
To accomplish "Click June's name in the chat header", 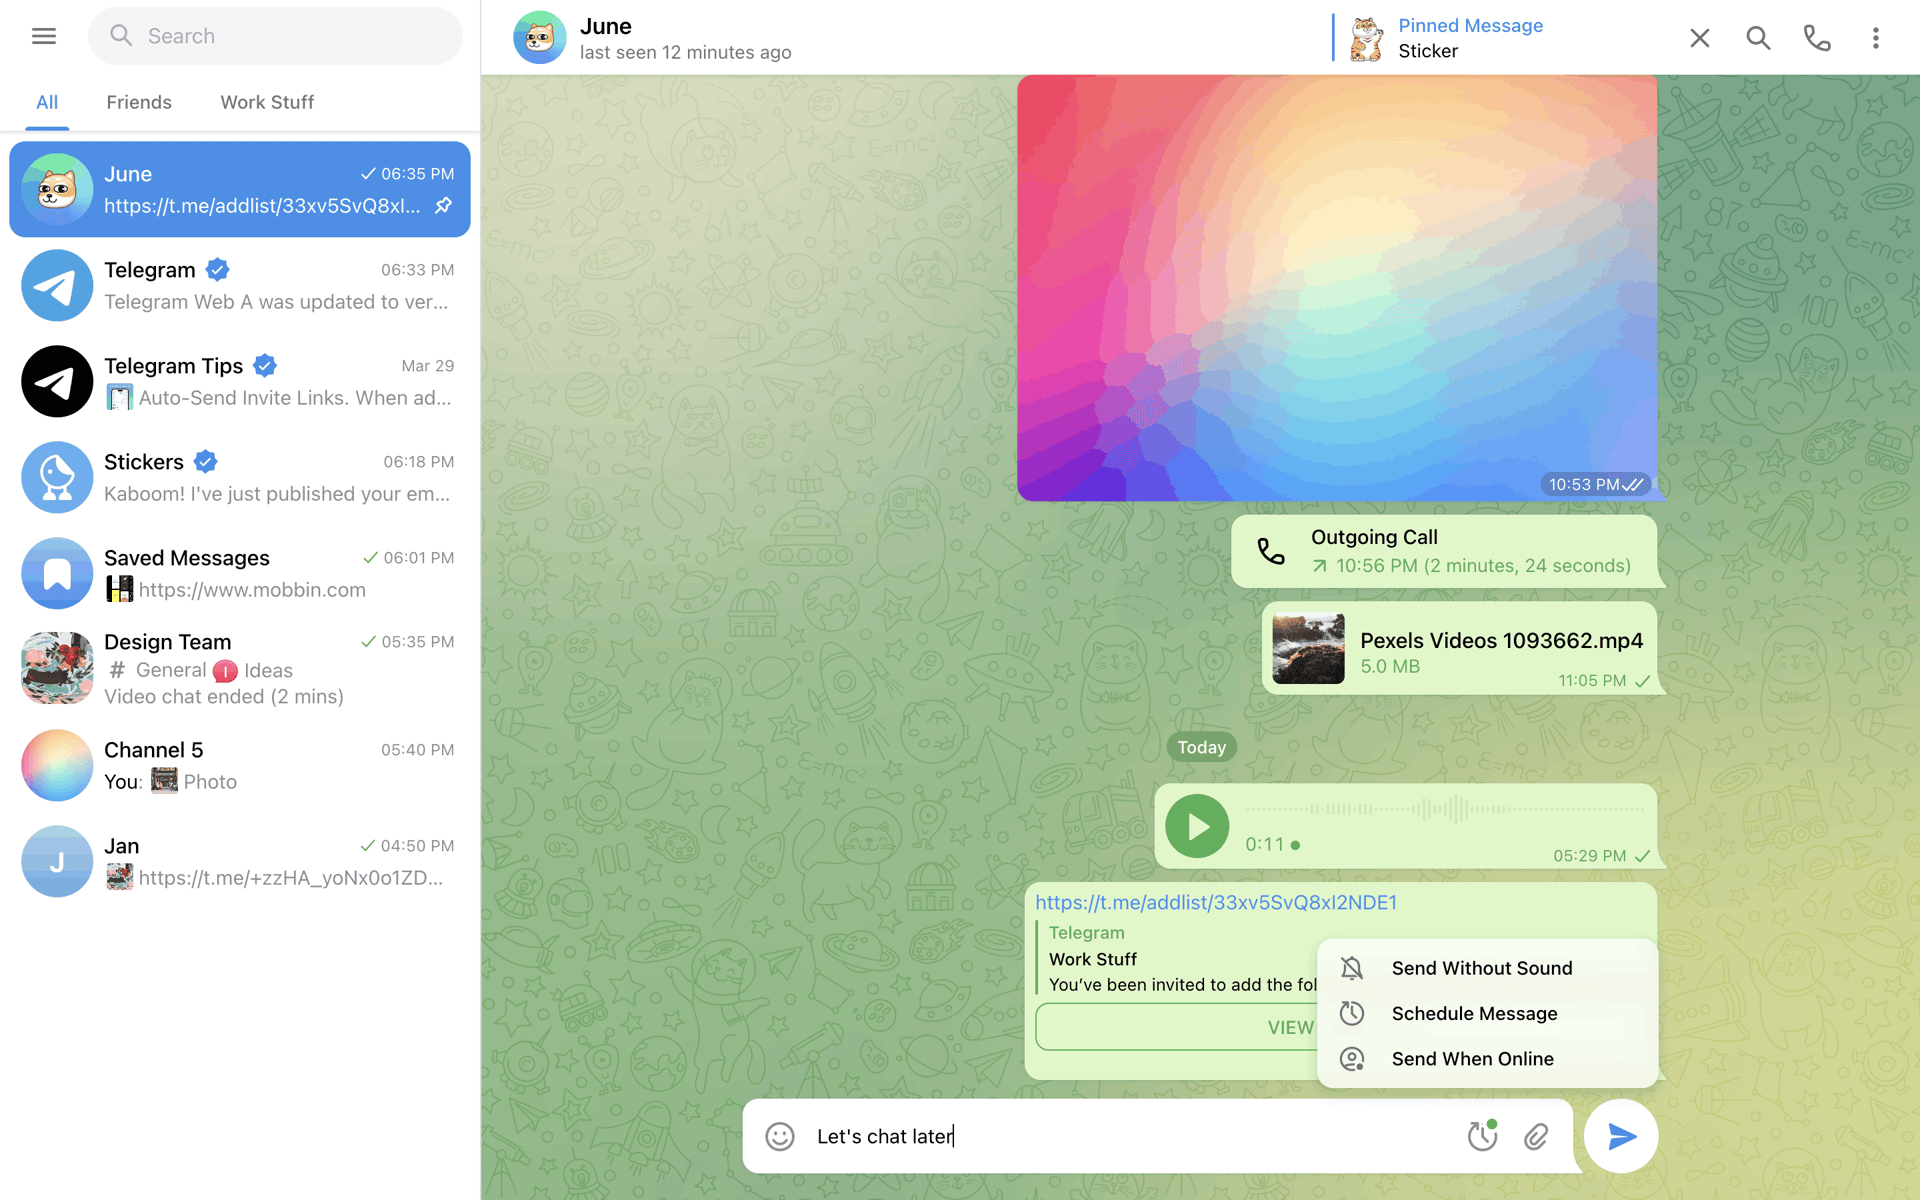I will point(605,26).
